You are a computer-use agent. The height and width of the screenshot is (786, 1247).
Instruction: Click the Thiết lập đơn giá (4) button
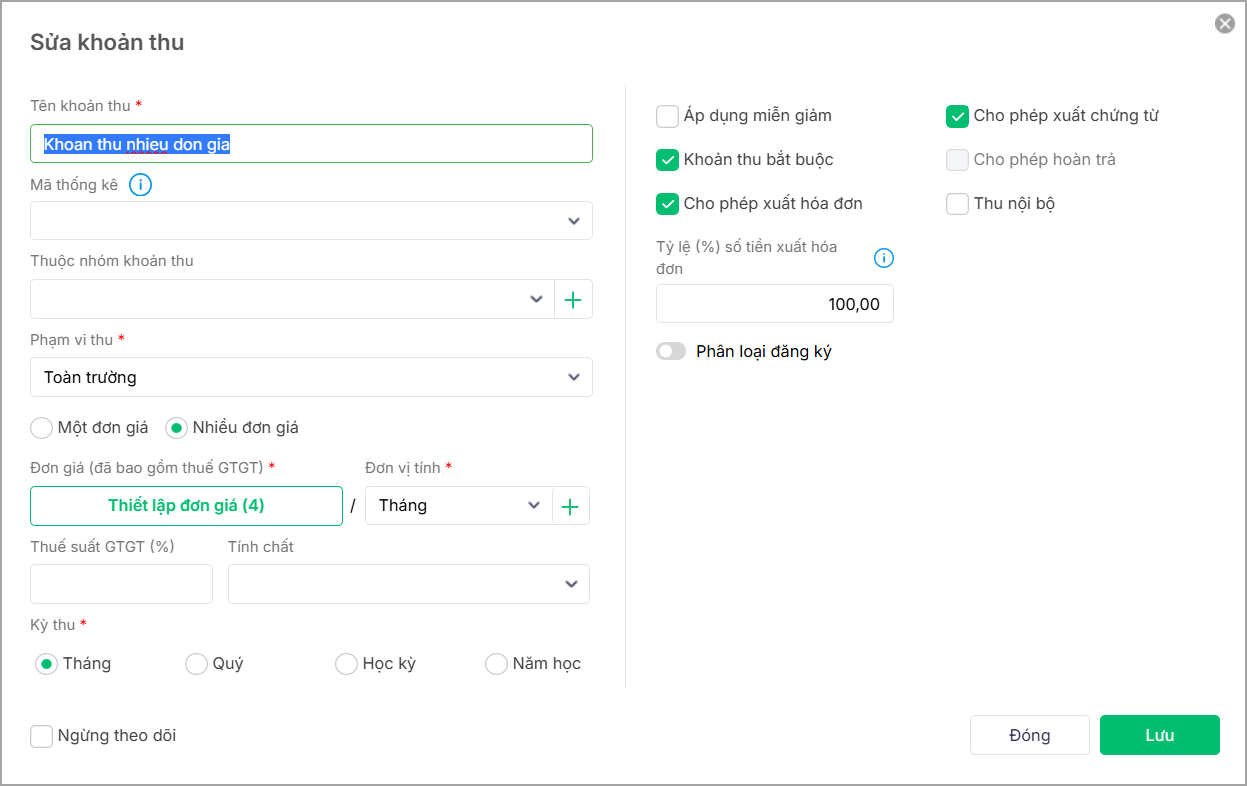click(186, 506)
